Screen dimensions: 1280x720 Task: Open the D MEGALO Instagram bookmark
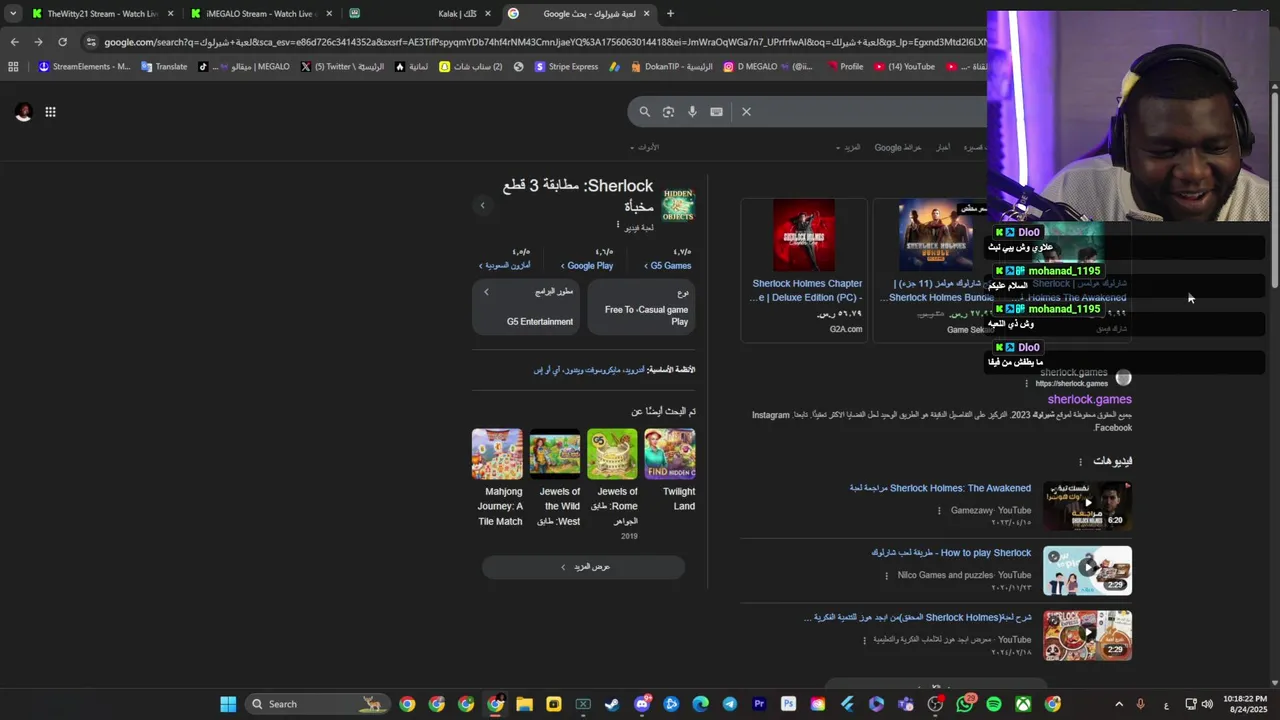click(768, 67)
